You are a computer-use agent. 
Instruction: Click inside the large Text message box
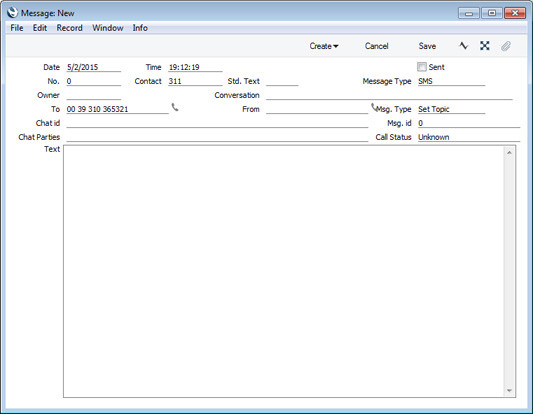pyautogui.click(x=284, y=271)
